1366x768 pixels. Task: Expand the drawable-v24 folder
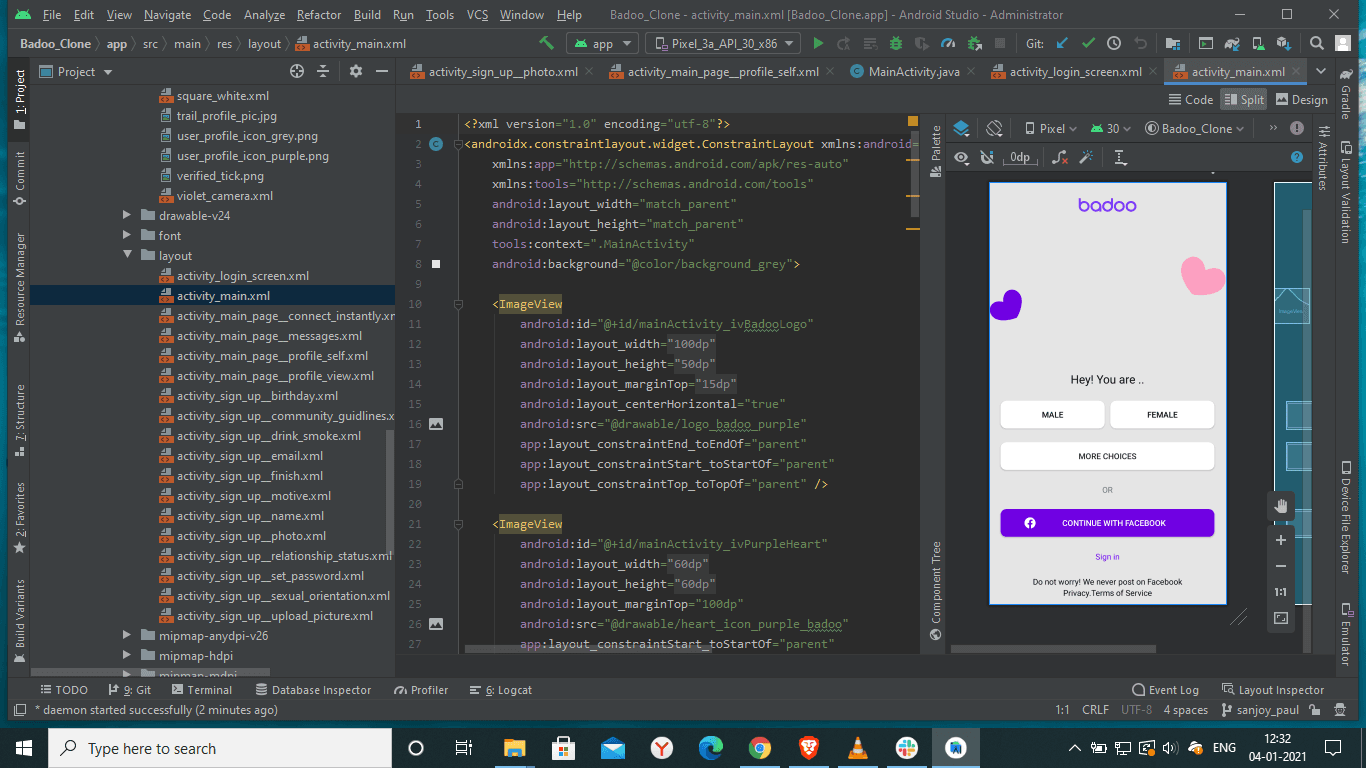coord(127,216)
